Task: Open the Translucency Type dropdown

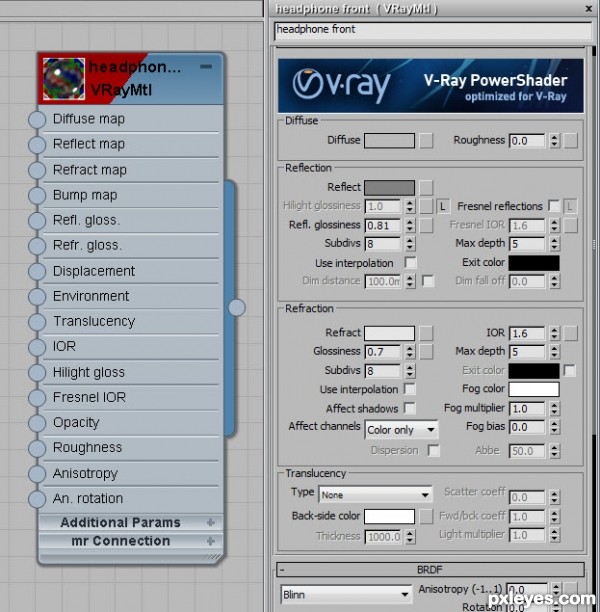Action: click(x=375, y=495)
